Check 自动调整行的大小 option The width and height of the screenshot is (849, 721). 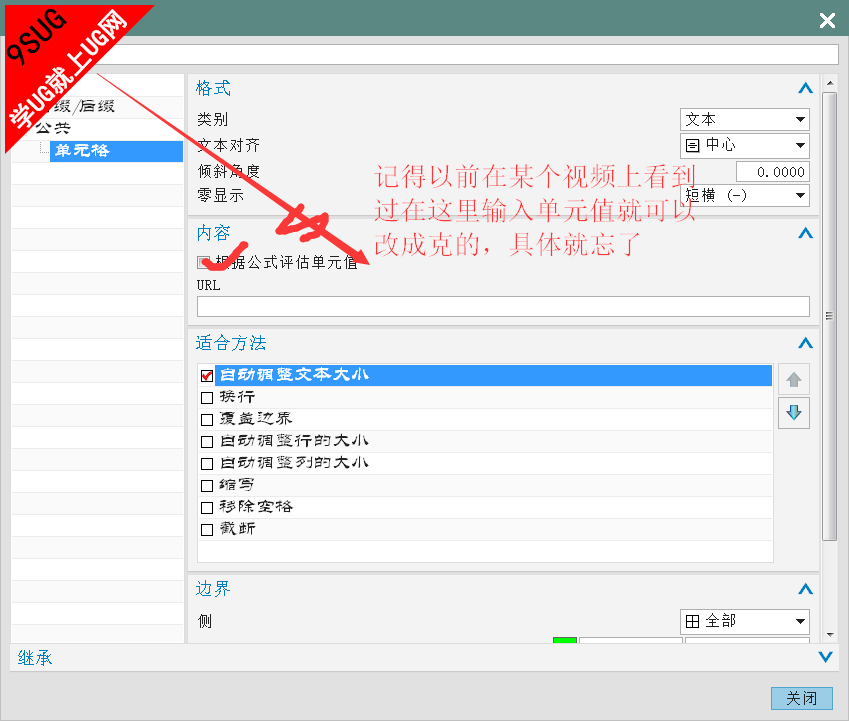click(x=206, y=442)
